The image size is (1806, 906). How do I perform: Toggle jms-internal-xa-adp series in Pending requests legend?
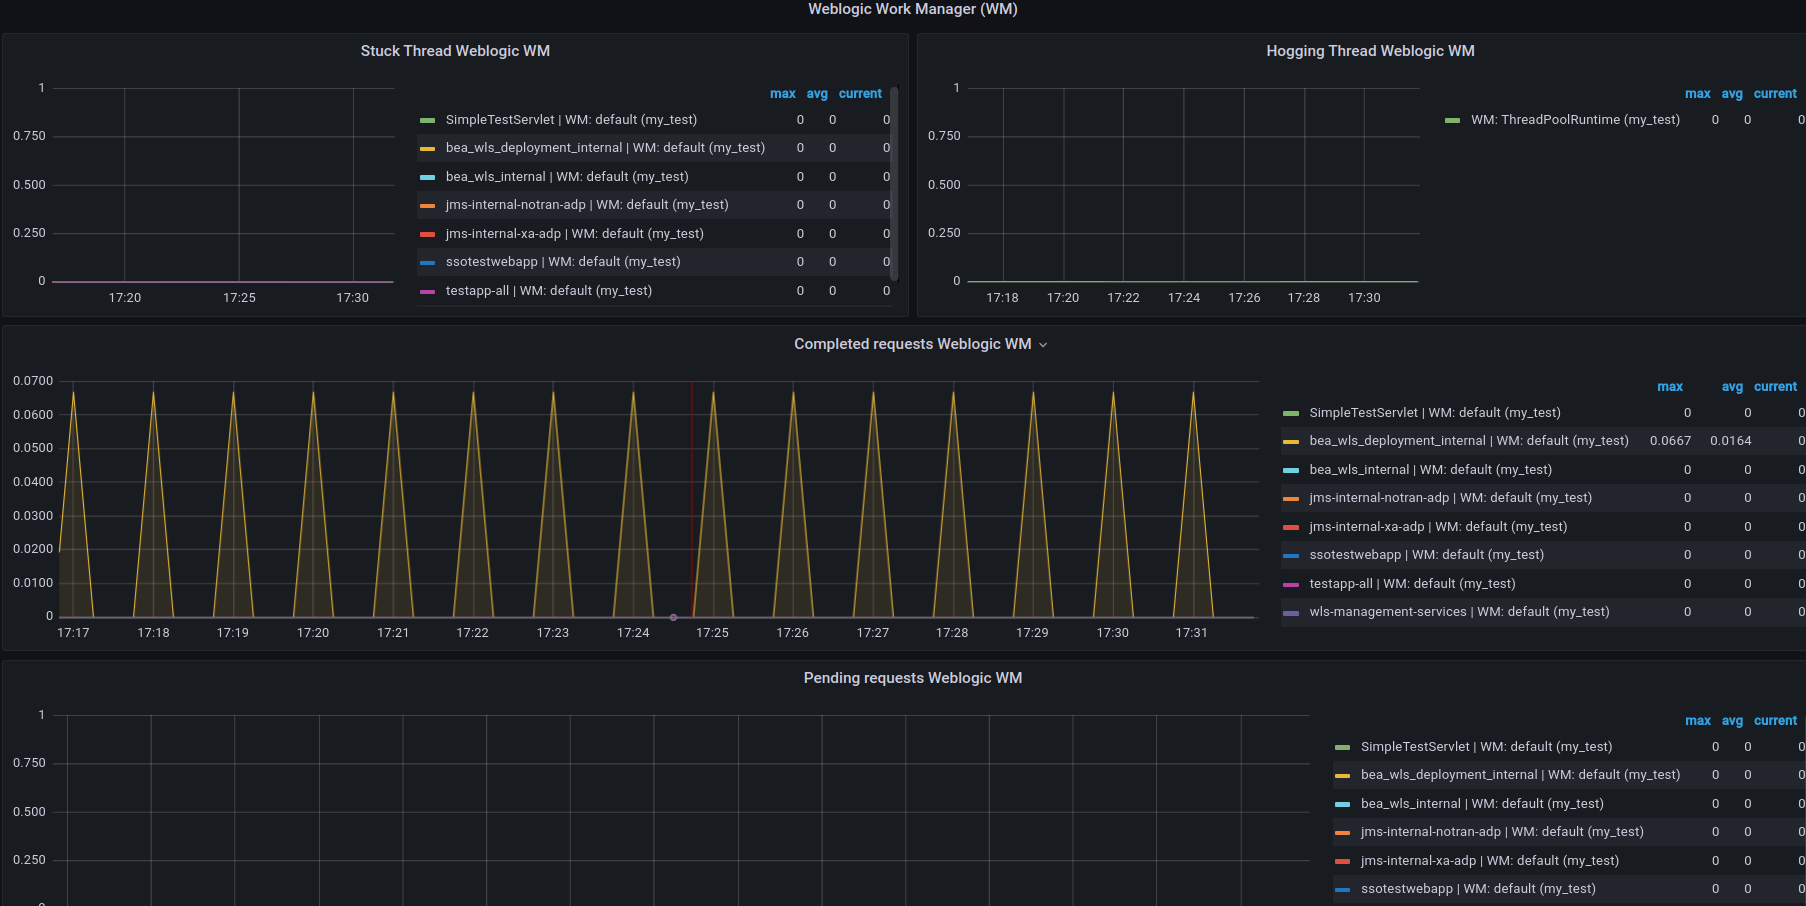(x=1490, y=861)
